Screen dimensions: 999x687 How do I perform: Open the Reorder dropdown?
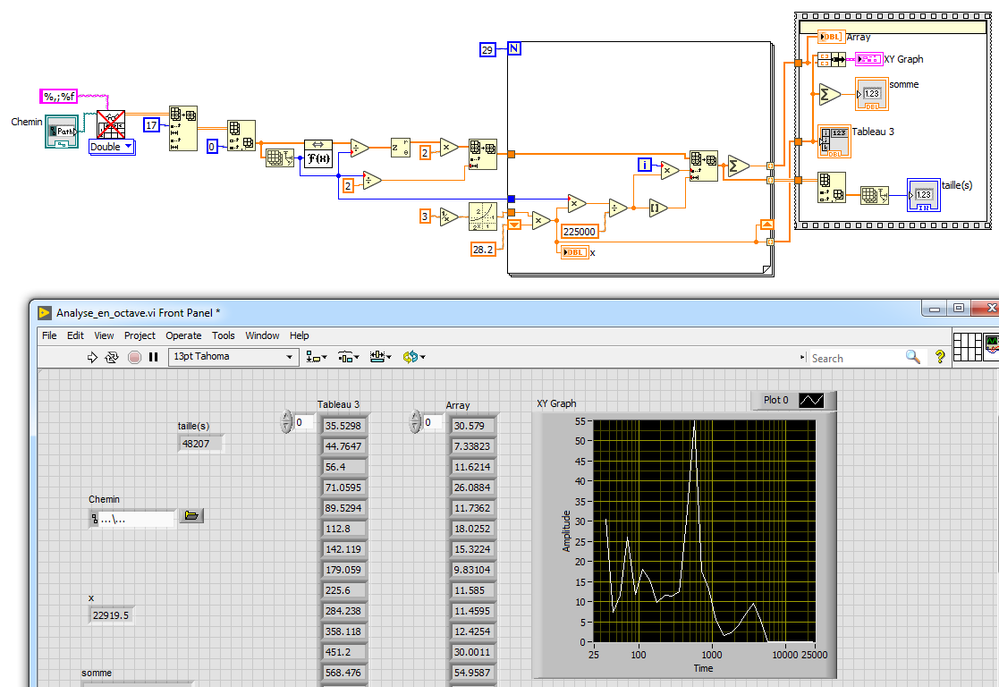414,358
